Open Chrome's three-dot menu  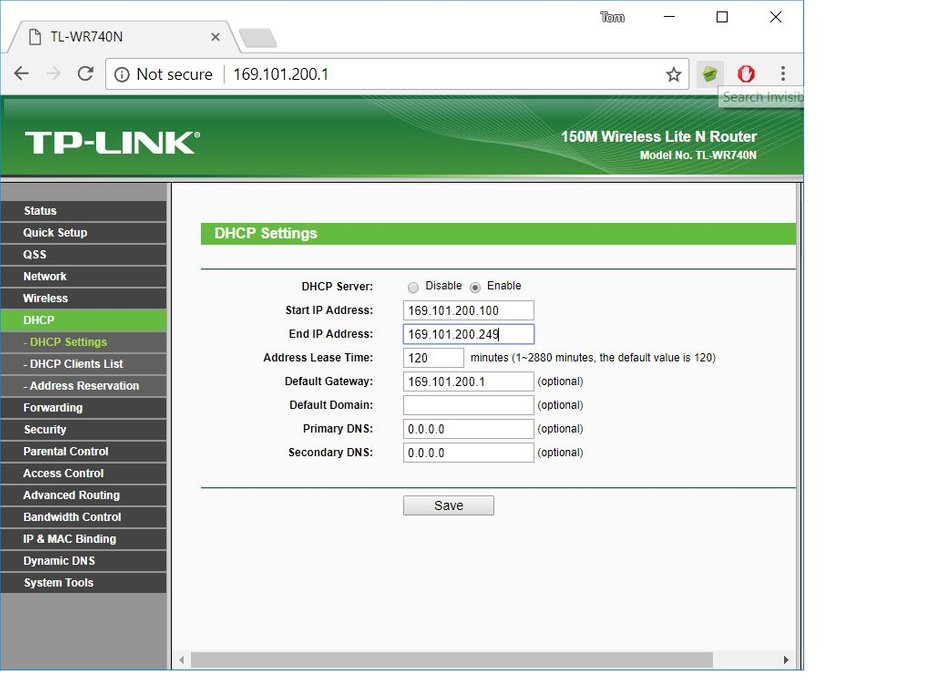click(783, 73)
